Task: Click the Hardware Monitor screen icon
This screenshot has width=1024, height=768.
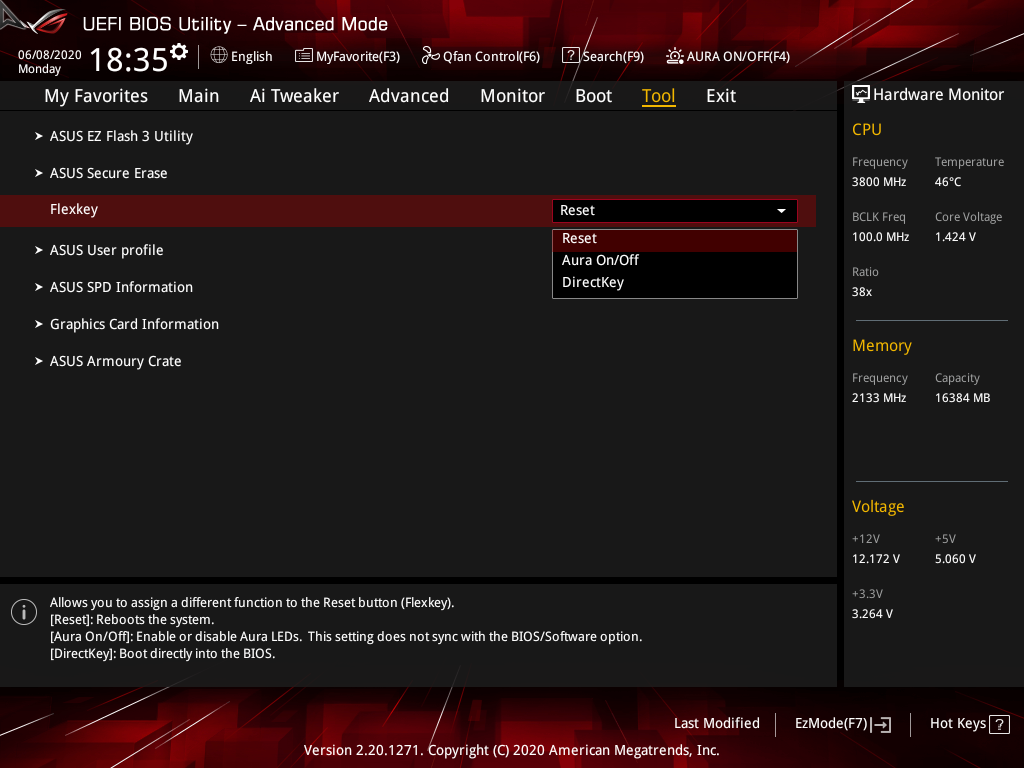Action: click(861, 95)
